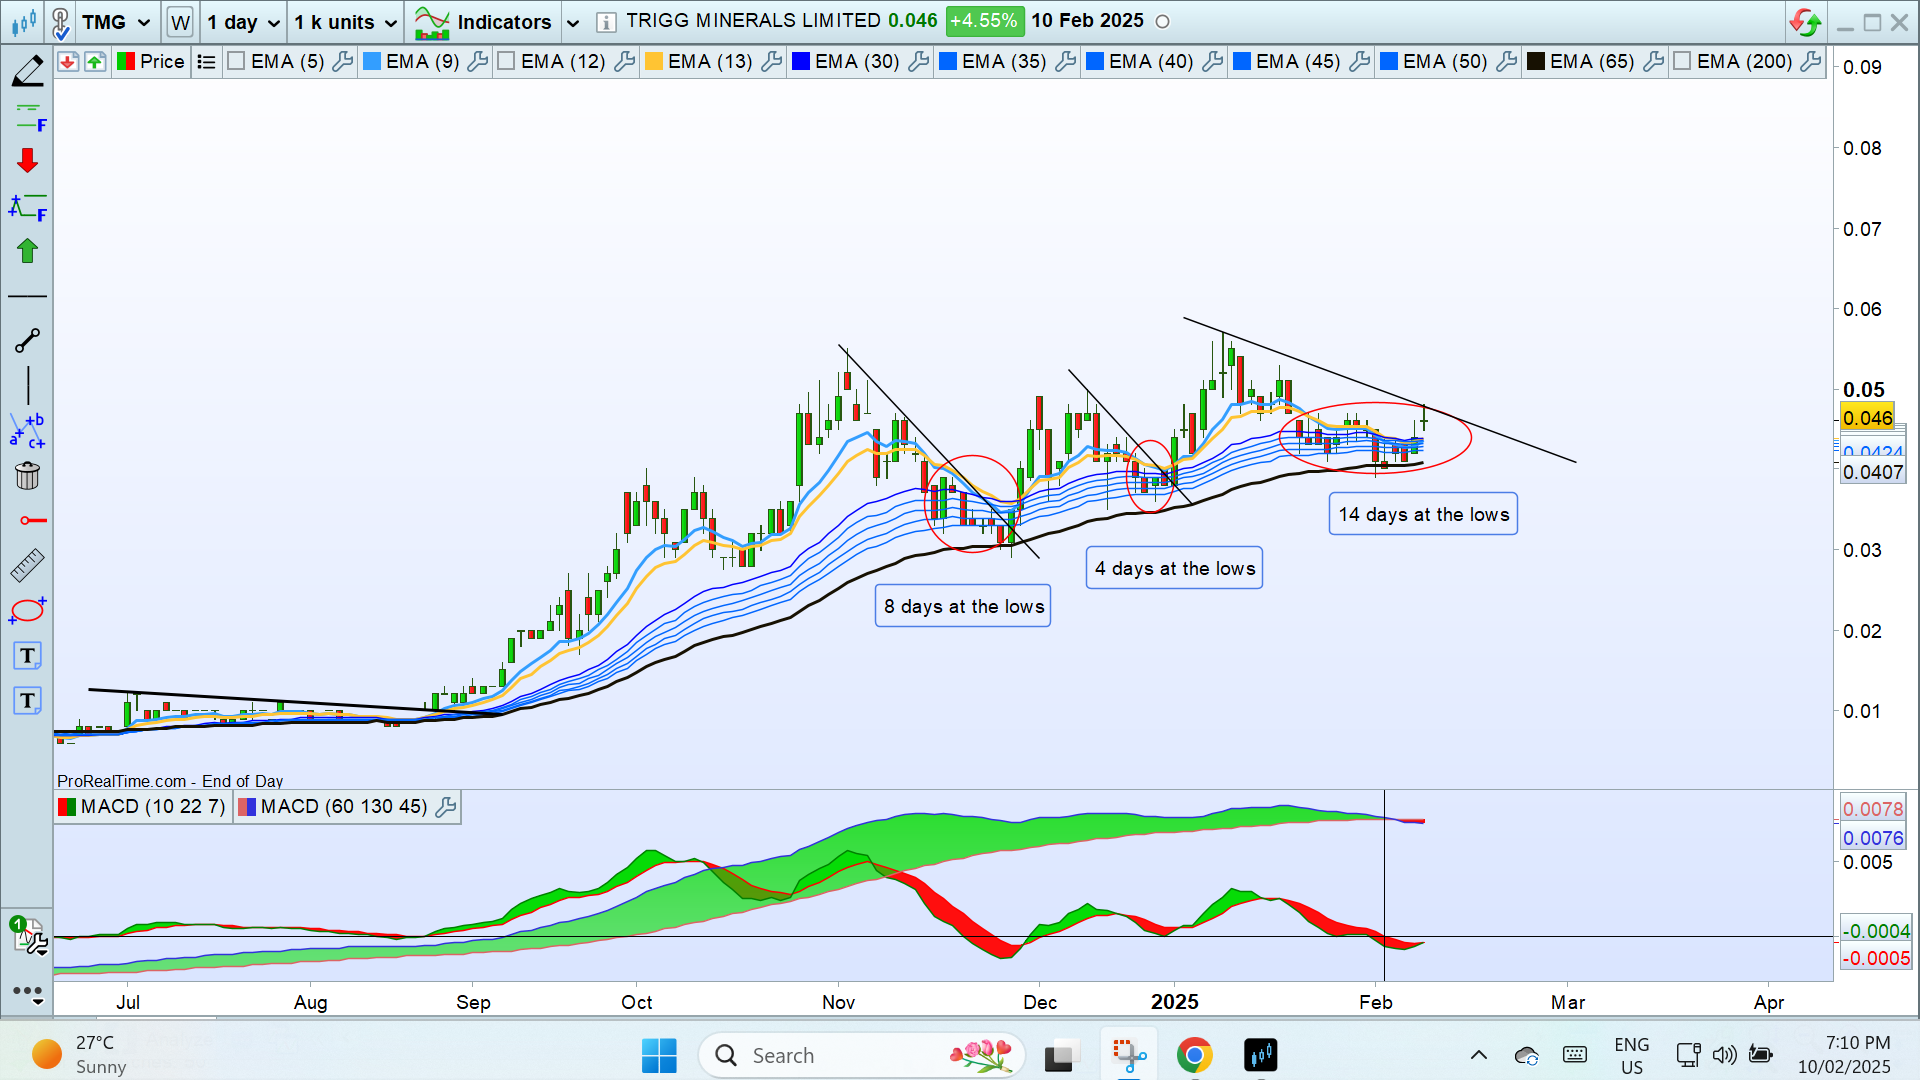
Task: Click the EMA (40) label
Action: pyautogui.click(x=1151, y=62)
